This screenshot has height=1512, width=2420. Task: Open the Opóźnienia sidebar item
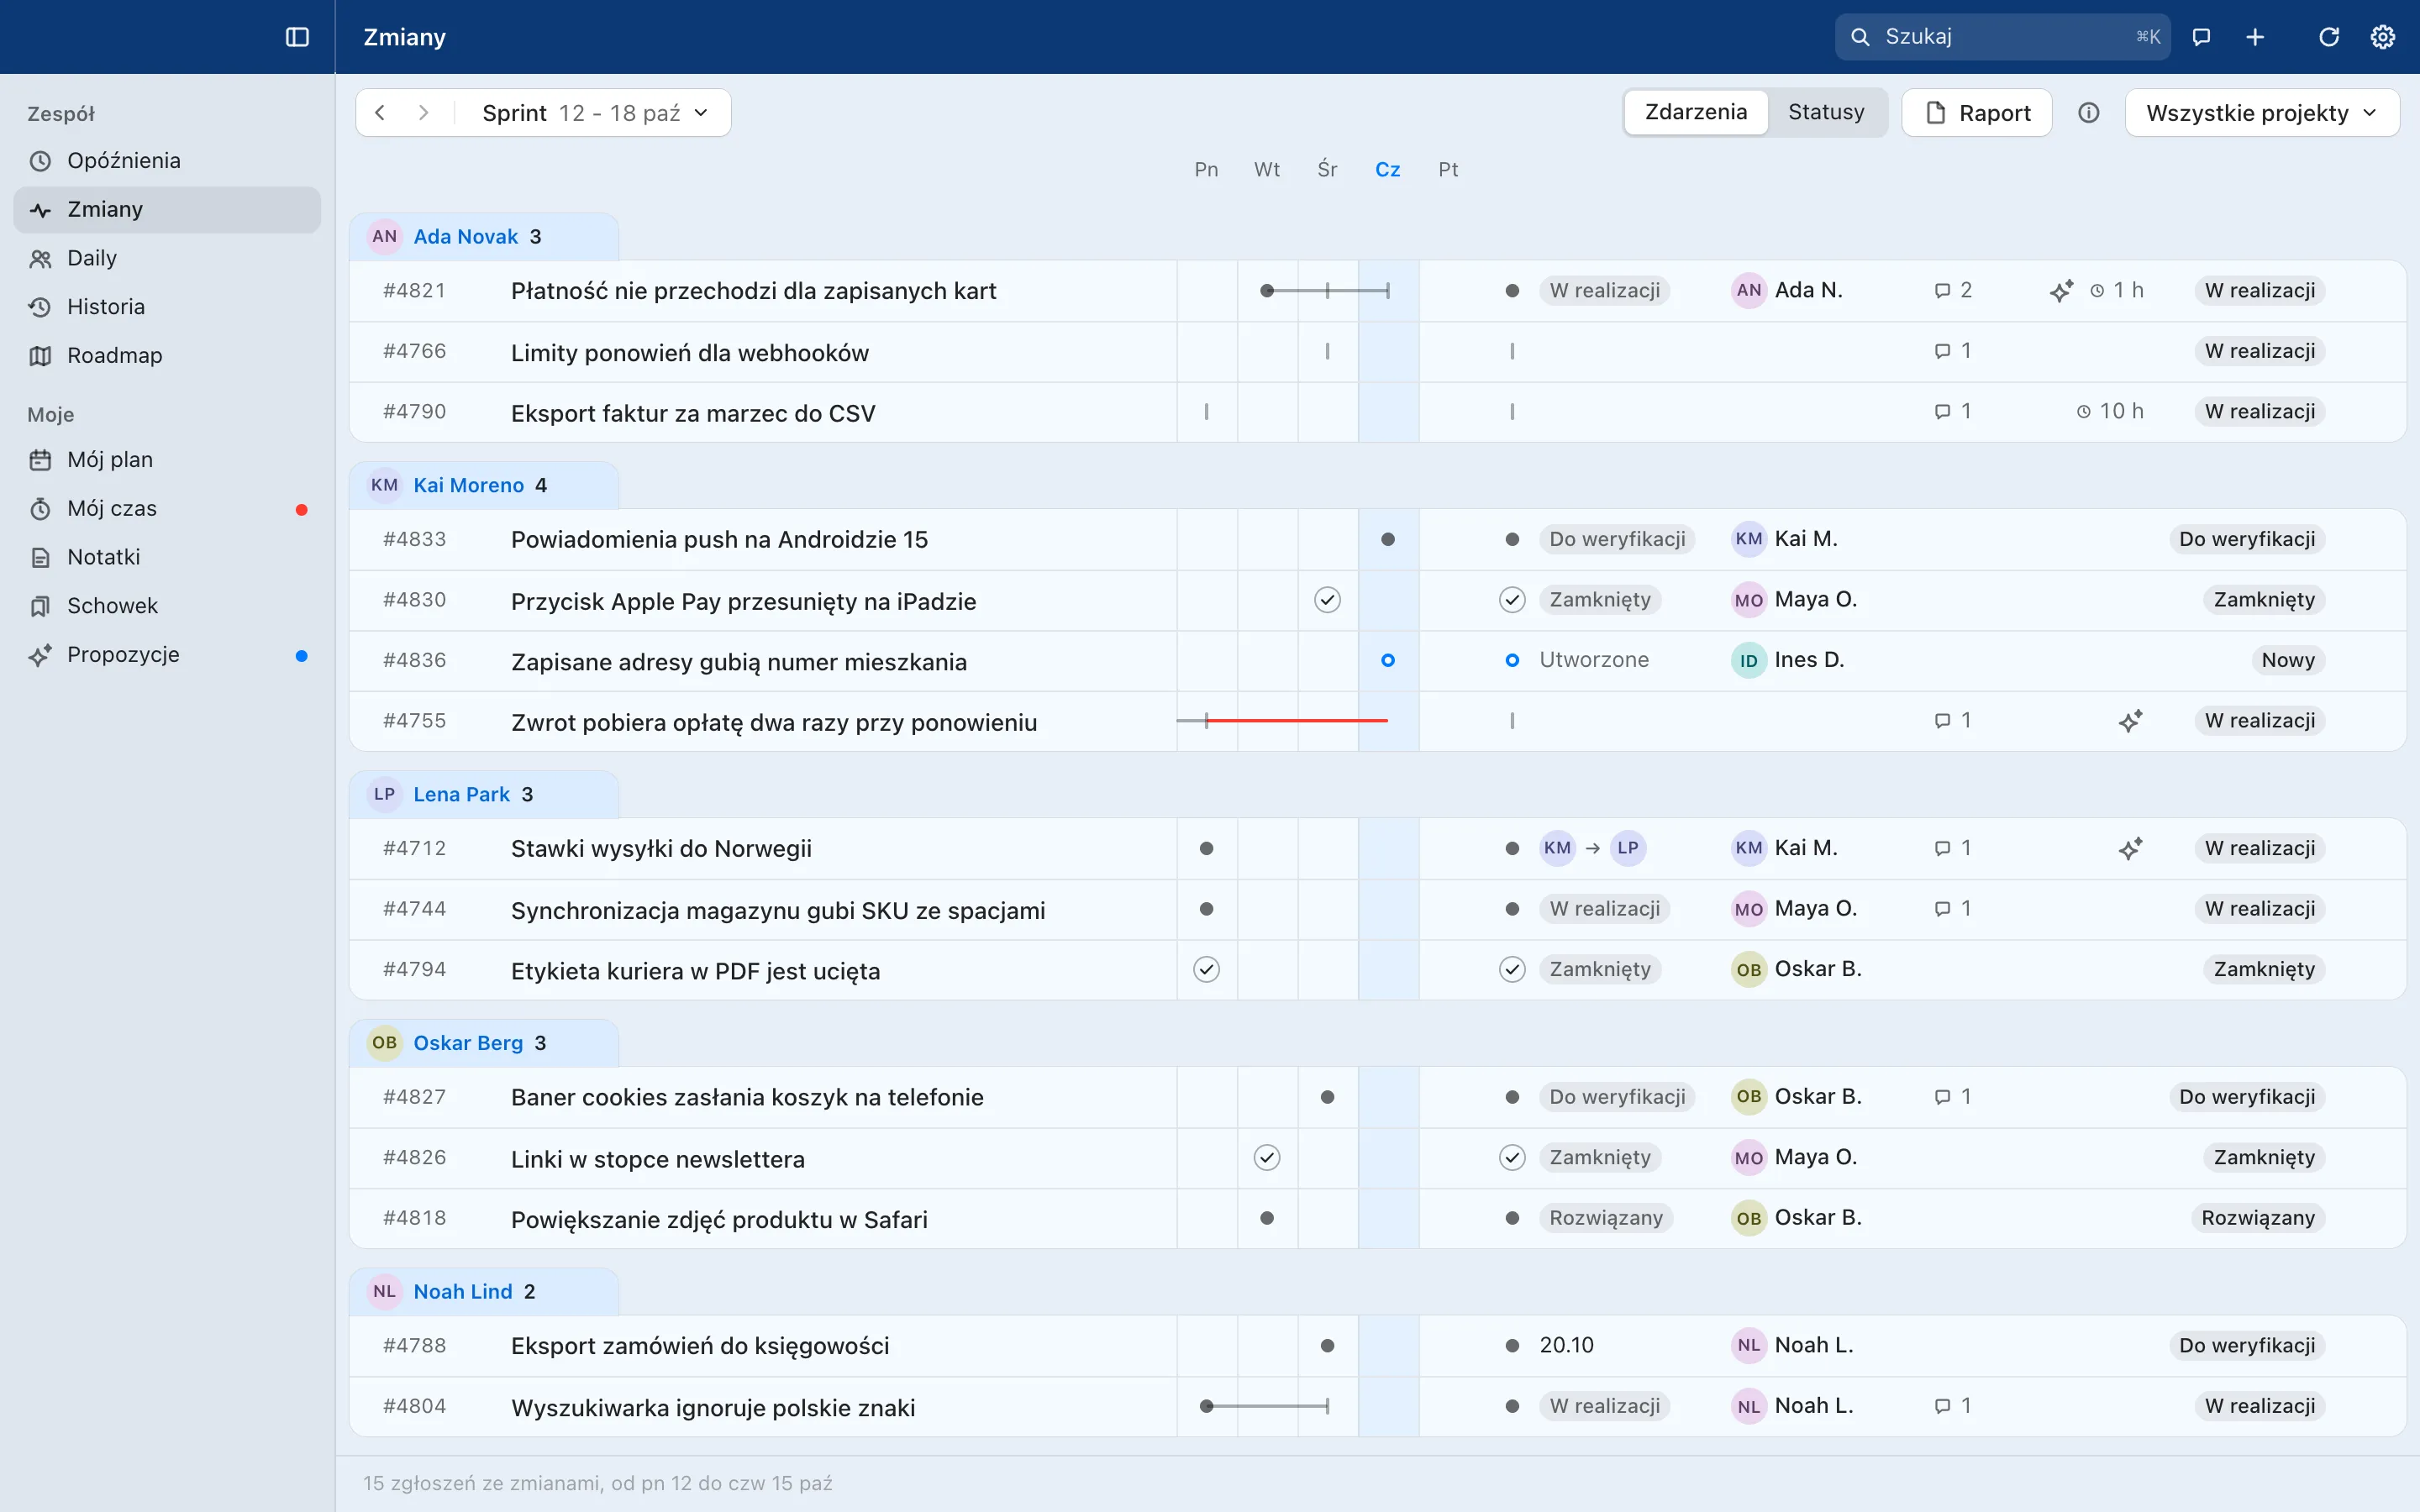167,161
